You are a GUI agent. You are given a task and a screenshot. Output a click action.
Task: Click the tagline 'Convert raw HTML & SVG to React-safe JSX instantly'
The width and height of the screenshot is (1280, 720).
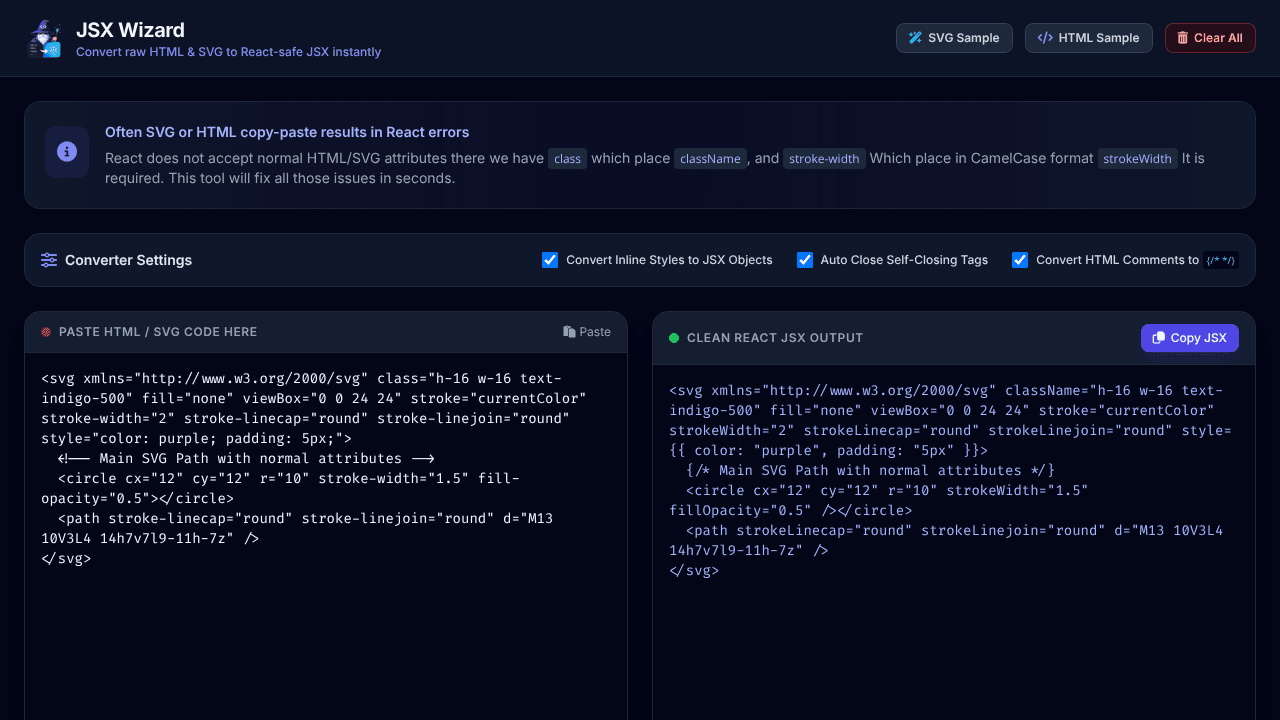point(228,52)
